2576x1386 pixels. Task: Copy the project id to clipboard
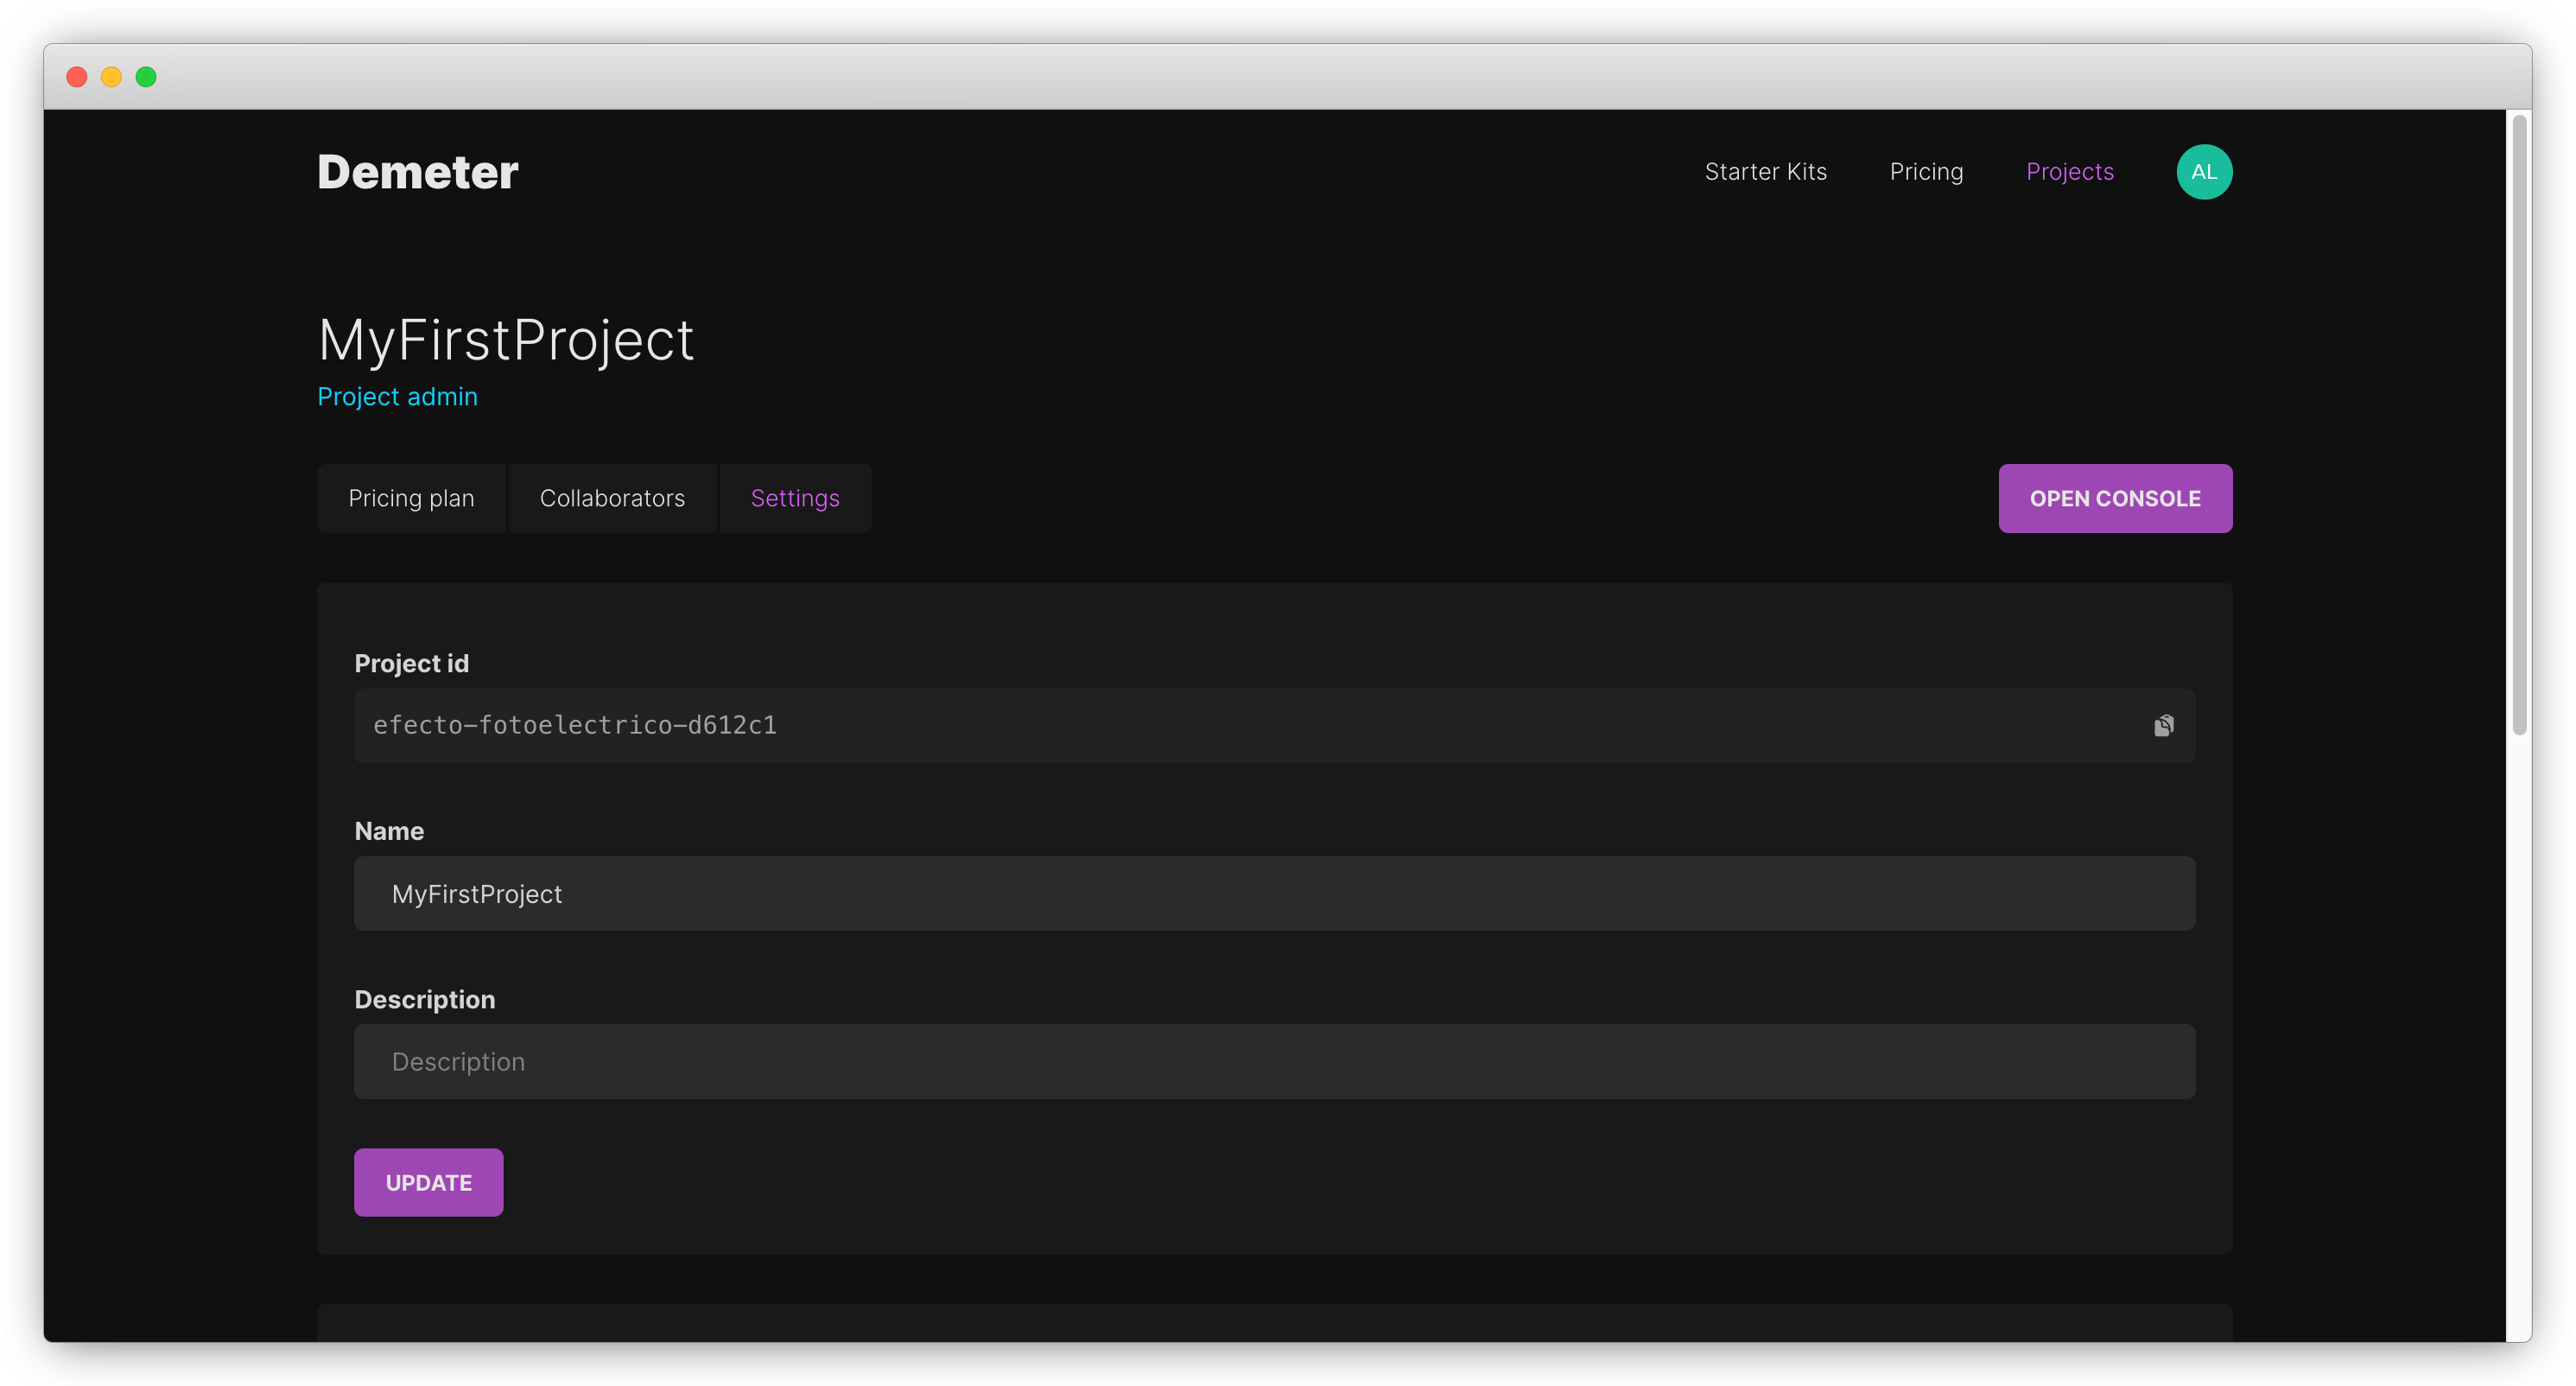click(2163, 725)
